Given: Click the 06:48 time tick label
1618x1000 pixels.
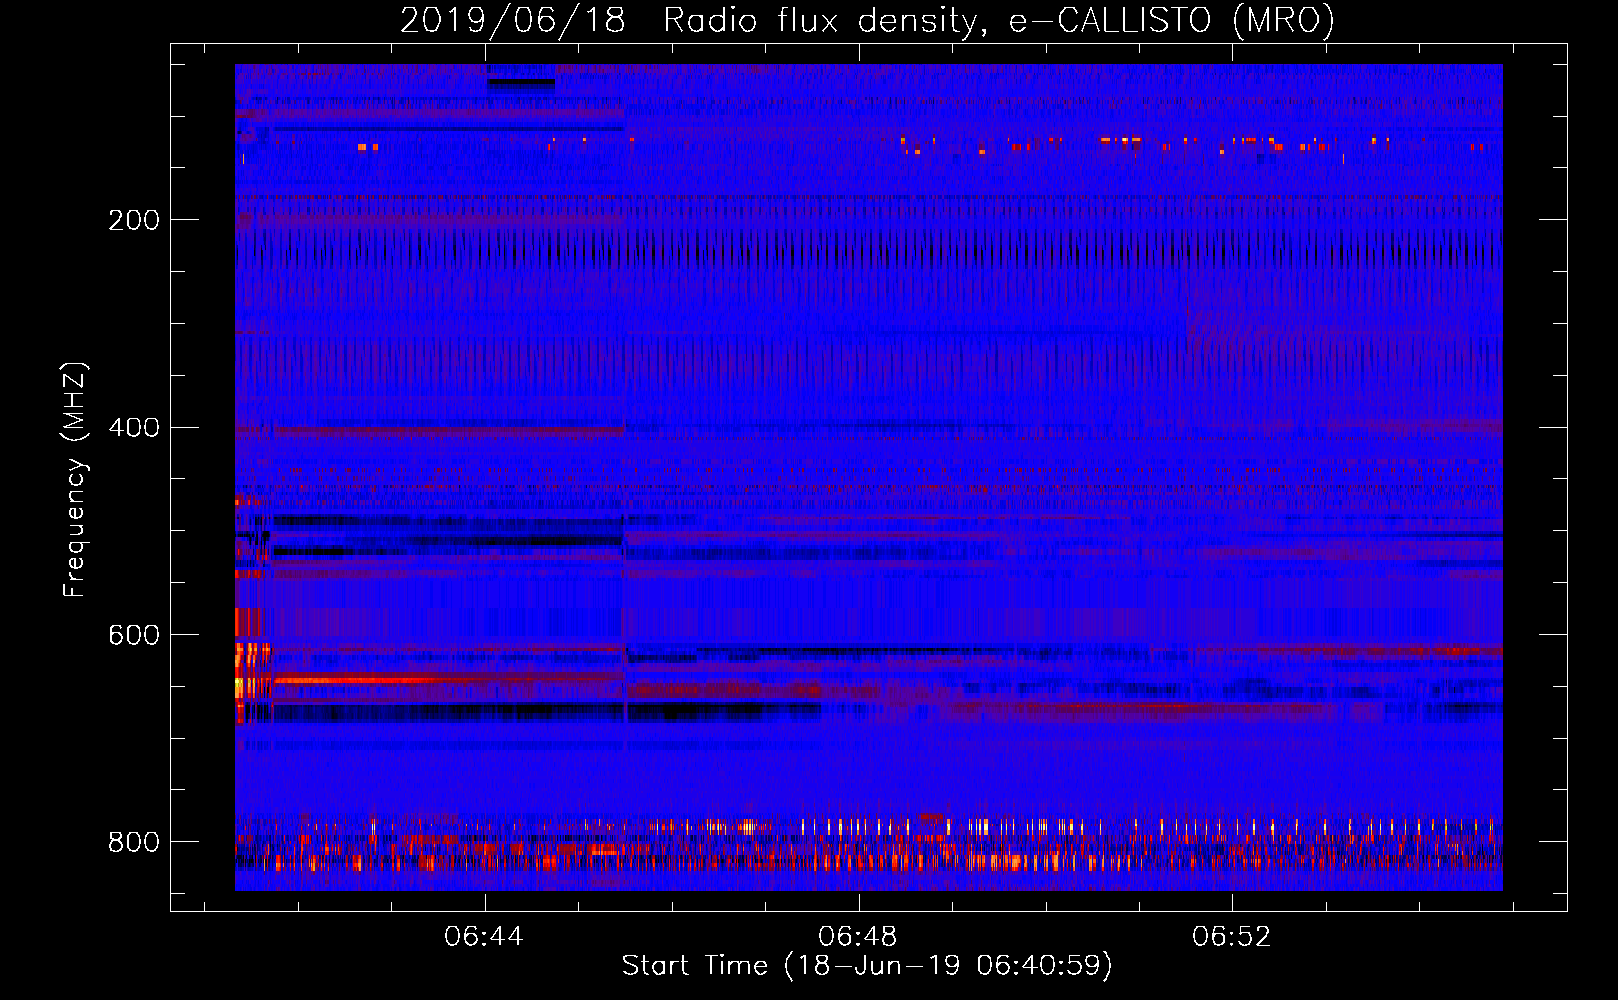Looking at the screenshot, I should [x=858, y=937].
